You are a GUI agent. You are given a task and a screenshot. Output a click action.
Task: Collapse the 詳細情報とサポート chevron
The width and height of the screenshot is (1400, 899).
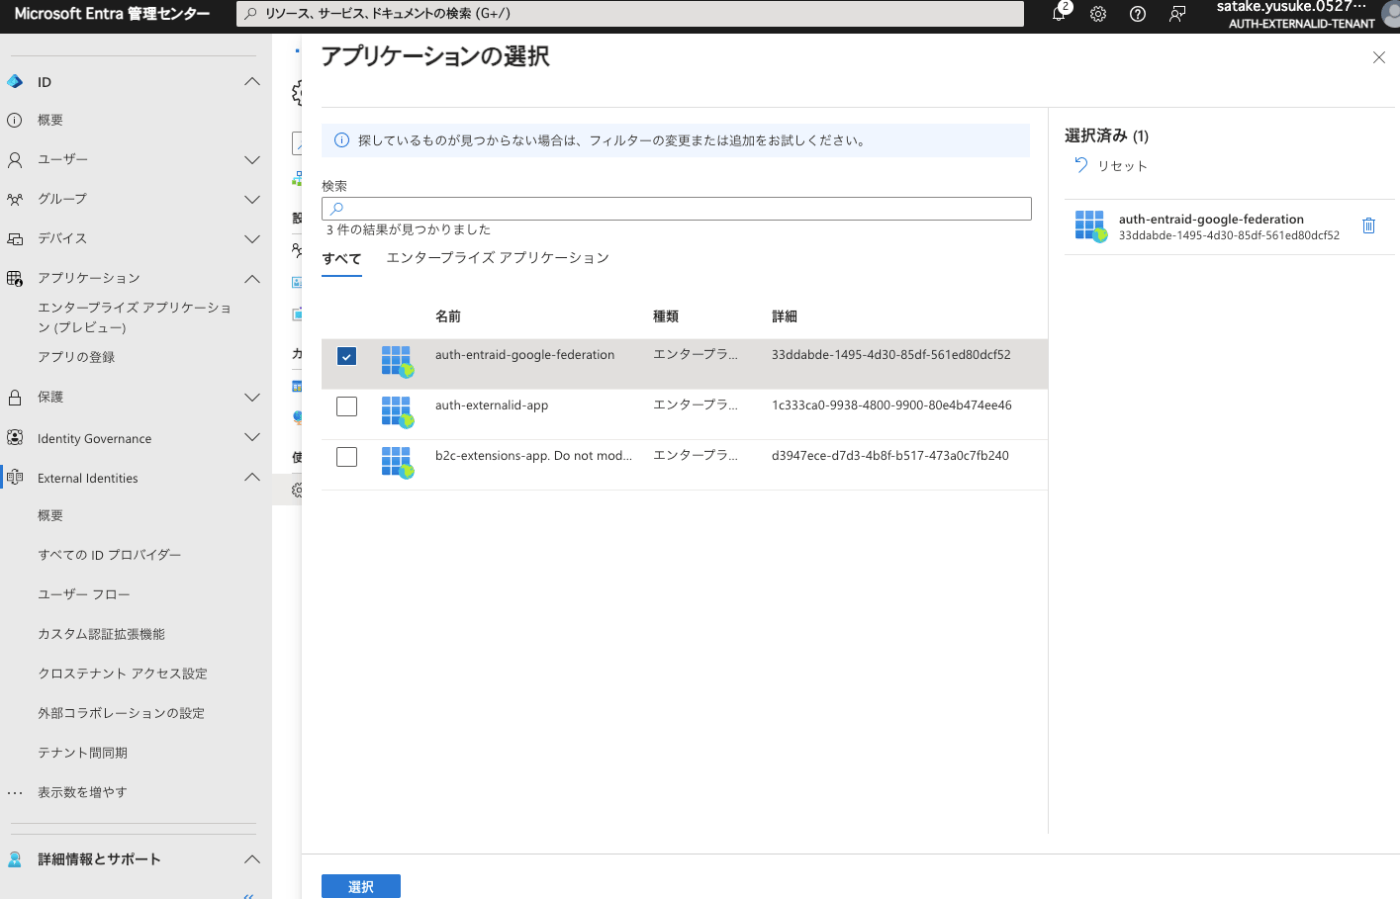[x=252, y=859]
